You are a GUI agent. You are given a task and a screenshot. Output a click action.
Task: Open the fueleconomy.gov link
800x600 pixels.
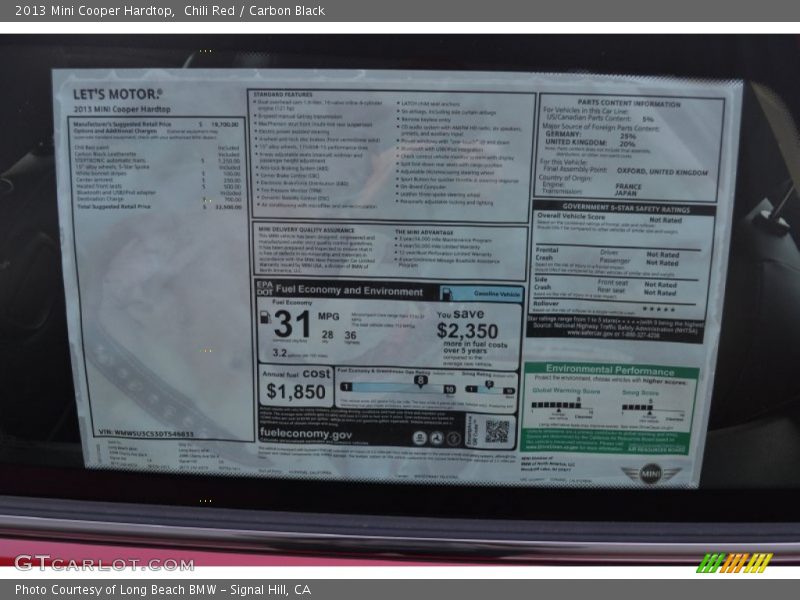(306, 435)
